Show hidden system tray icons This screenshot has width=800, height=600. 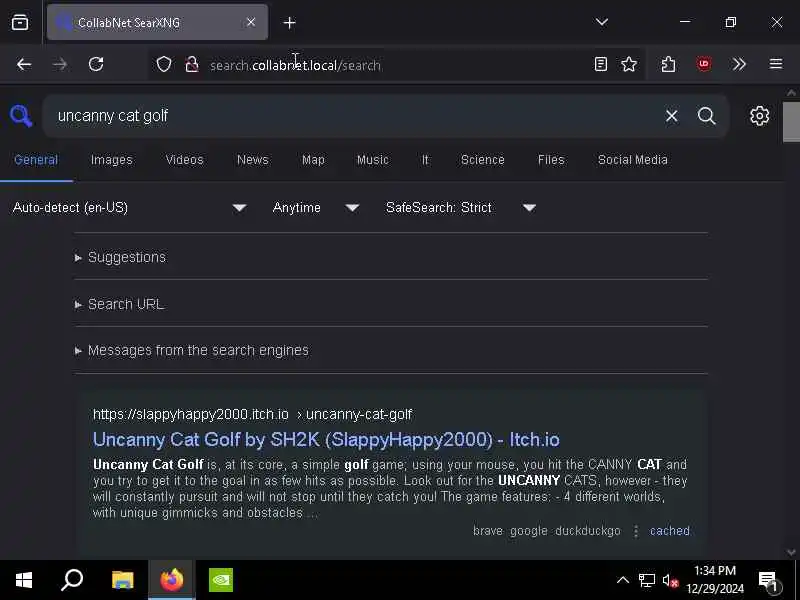623,580
